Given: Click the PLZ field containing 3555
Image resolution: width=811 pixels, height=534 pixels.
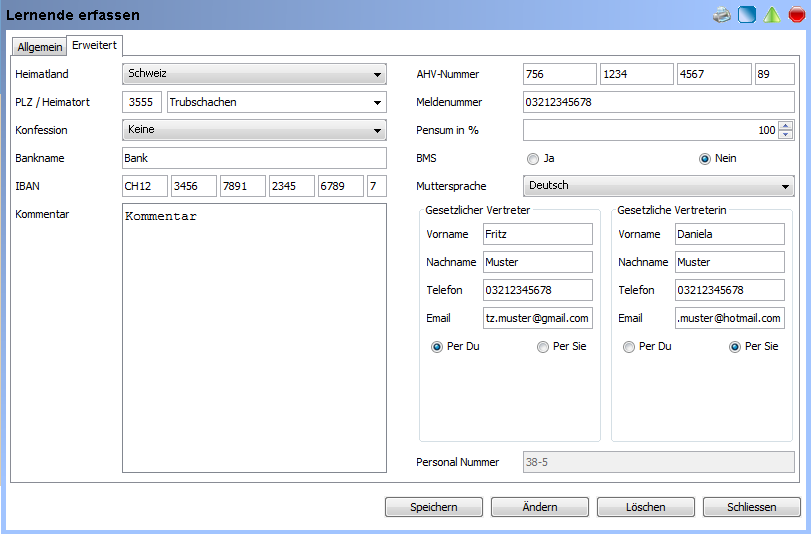Looking at the screenshot, I should pos(142,102).
